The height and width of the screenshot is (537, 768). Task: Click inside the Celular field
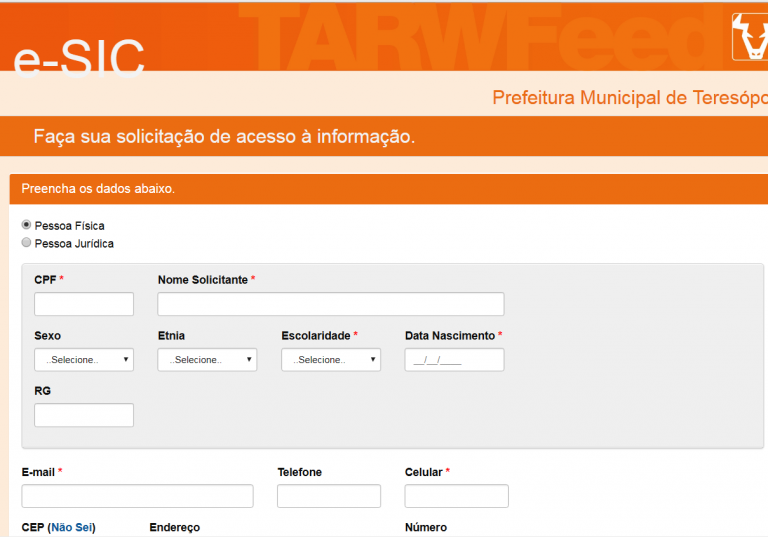tap(456, 496)
